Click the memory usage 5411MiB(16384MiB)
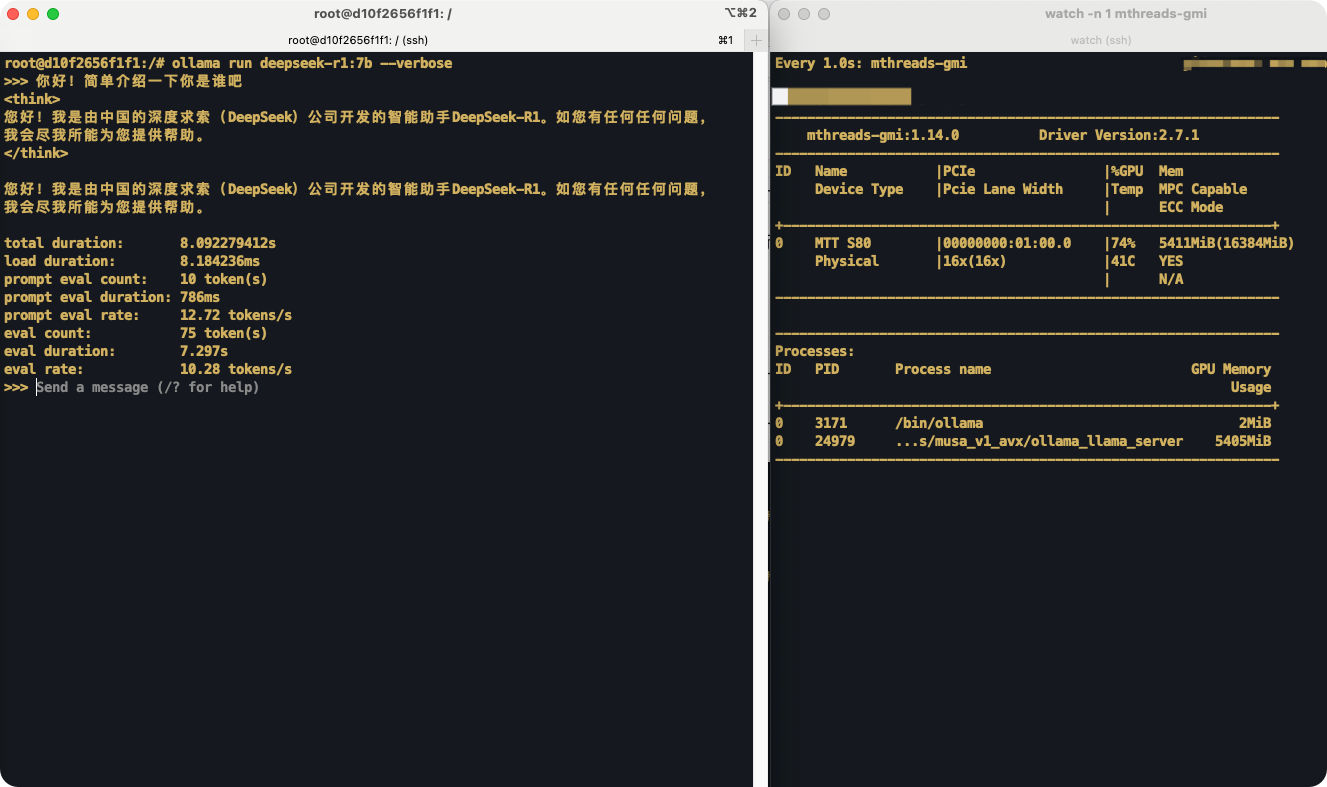 click(x=1227, y=243)
